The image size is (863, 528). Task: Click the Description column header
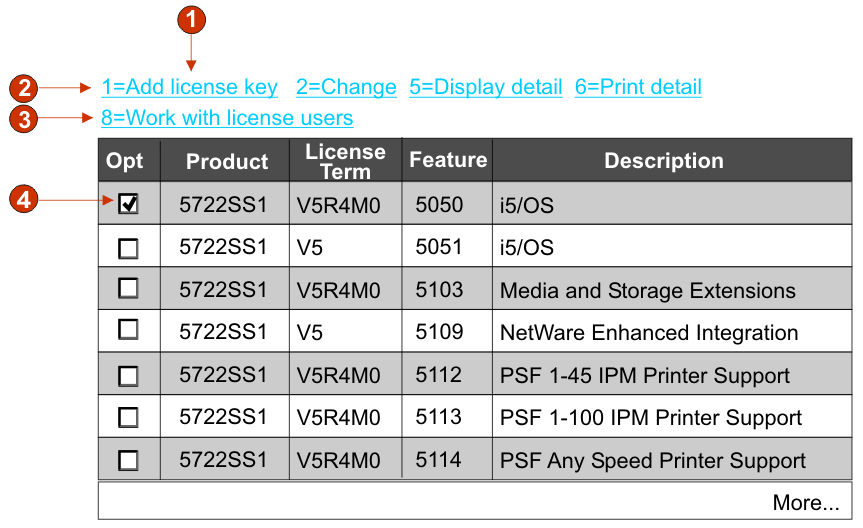point(664,161)
